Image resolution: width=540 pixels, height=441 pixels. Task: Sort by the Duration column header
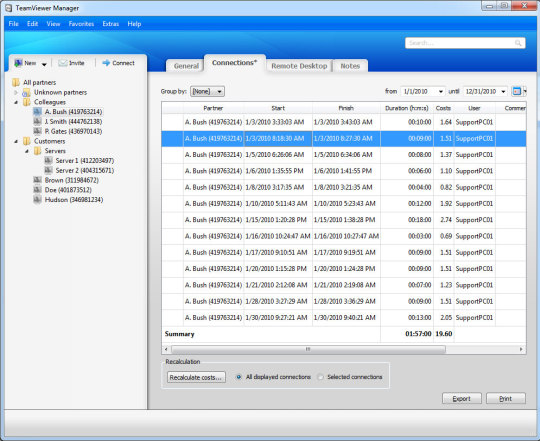tap(407, 108)
